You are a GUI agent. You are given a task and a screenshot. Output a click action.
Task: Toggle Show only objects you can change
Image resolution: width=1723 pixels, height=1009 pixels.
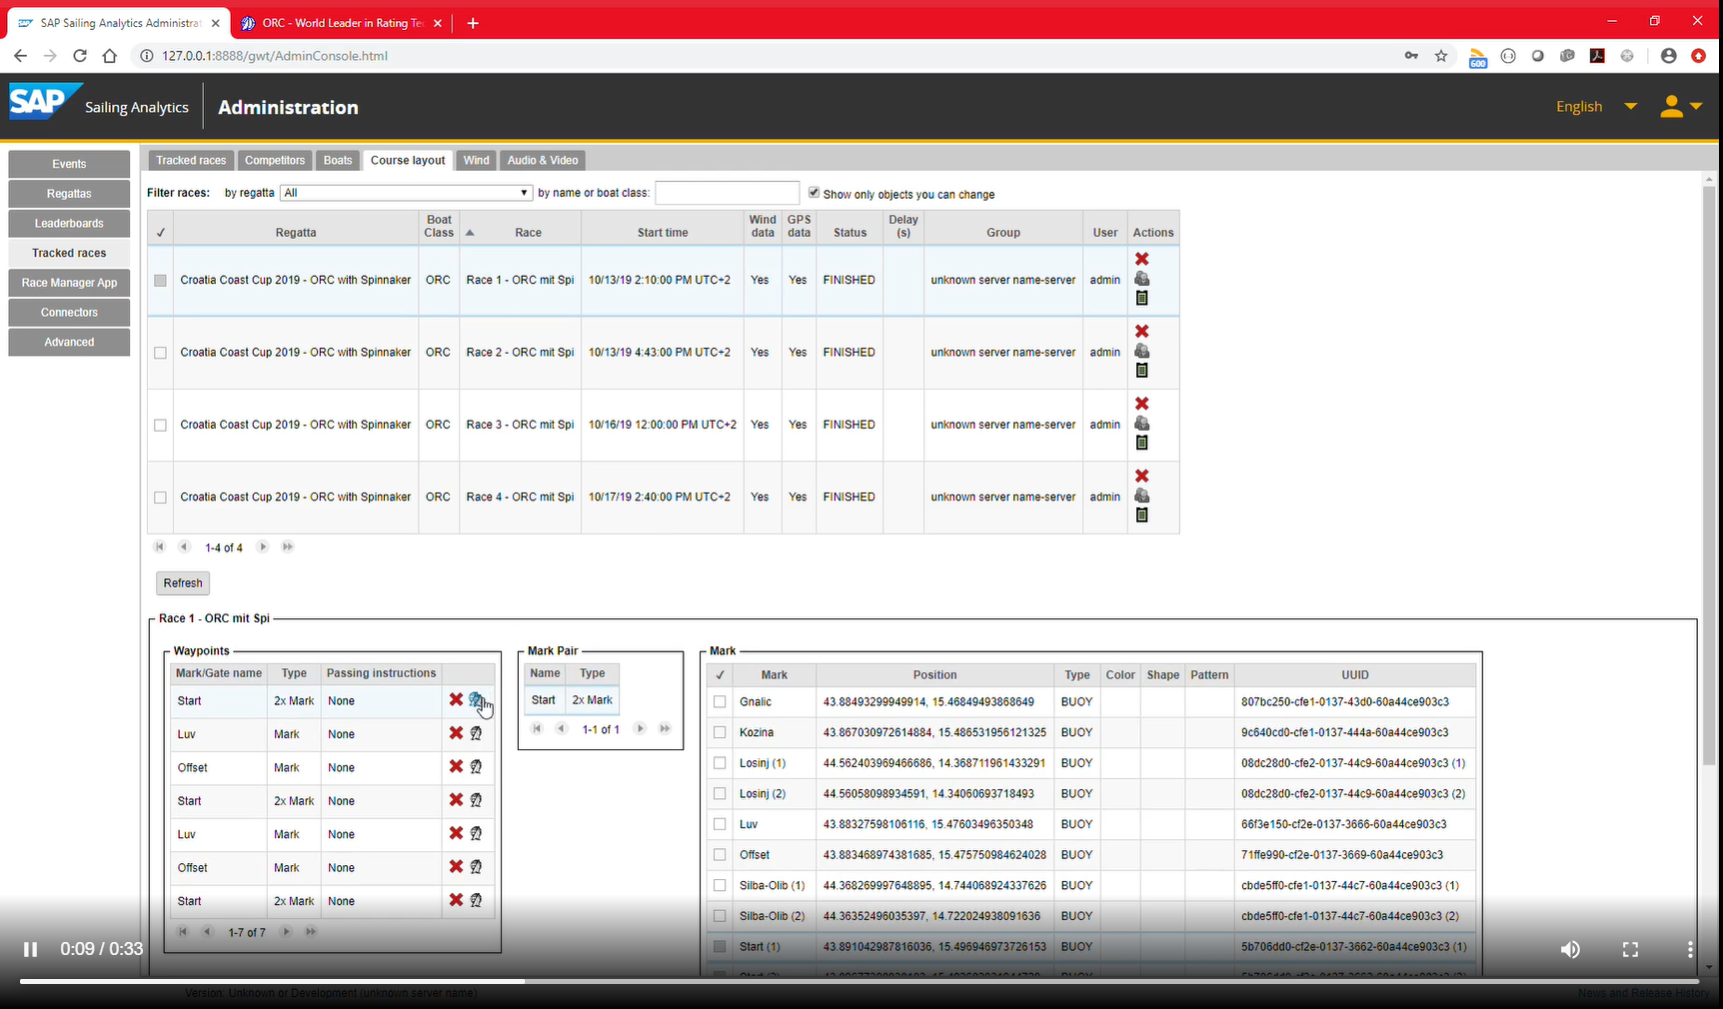814,193
